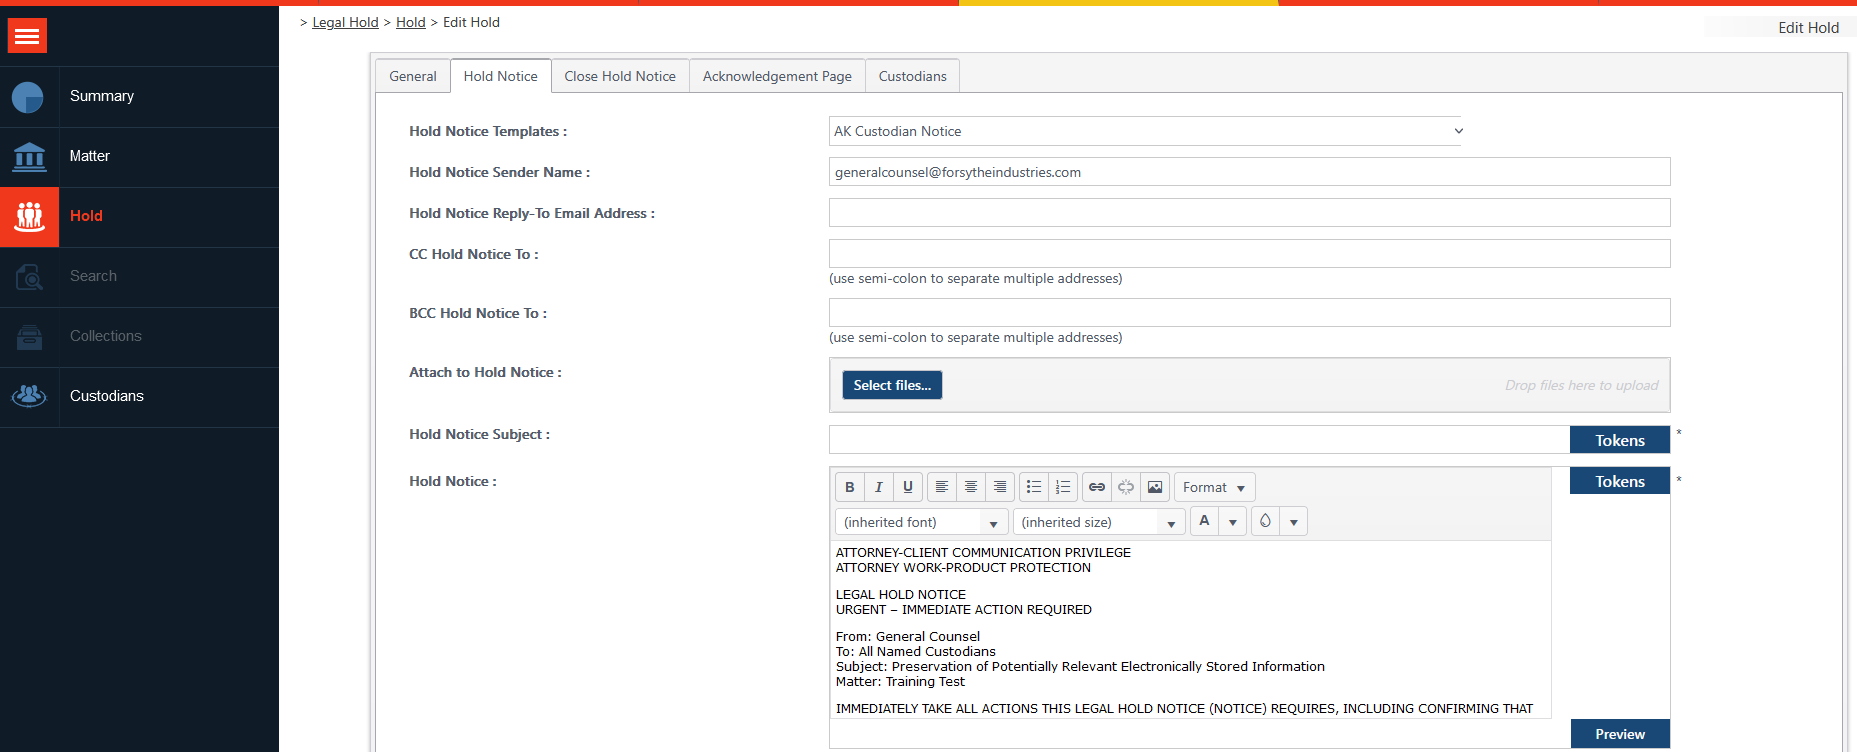Click the Select files button
1857x752 pixels.
tap(891, 385)
